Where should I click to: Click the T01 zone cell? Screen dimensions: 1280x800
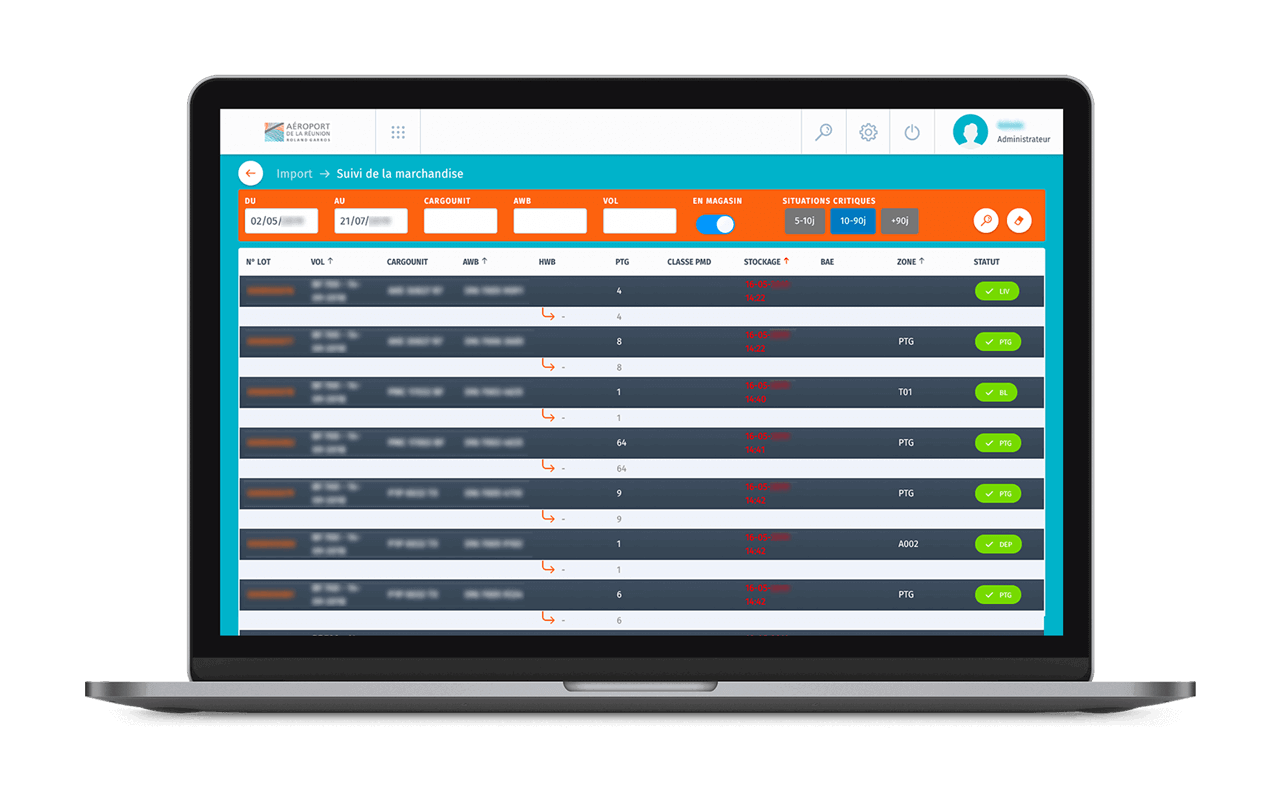pyautogui.click(x=905, y=392)
